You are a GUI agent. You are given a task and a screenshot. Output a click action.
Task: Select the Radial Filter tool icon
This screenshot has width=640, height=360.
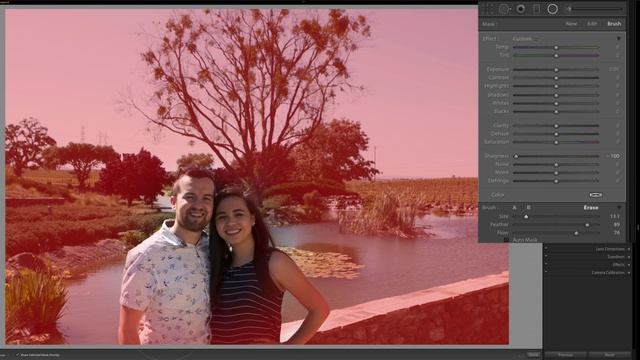pos(553,9)
